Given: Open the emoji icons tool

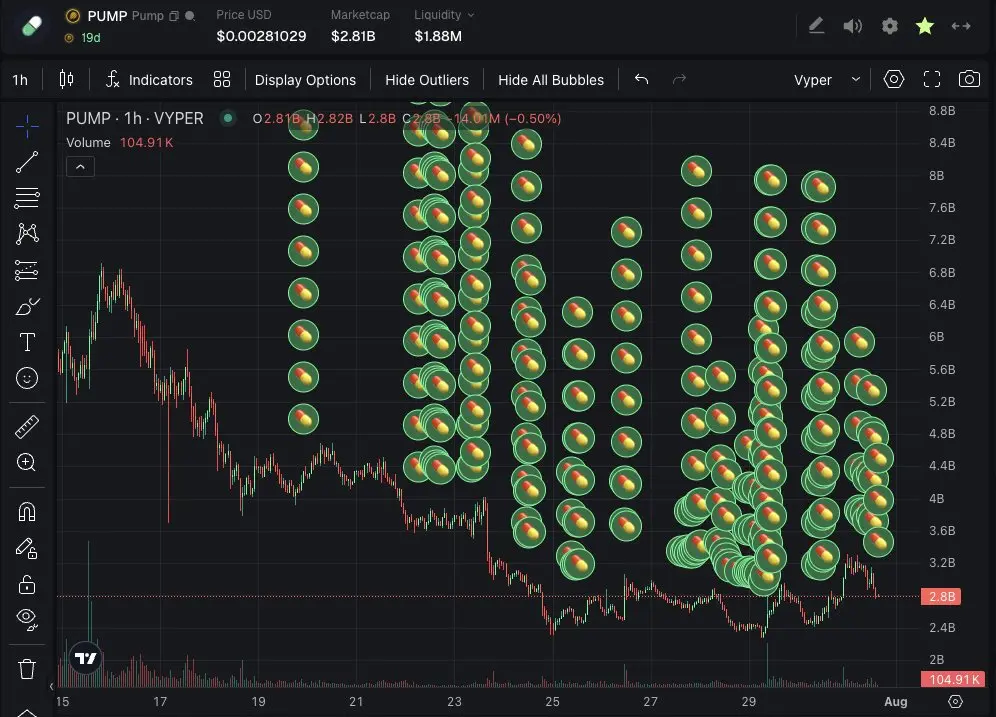Looking at the screenshot, I should (x=27, y=379).
